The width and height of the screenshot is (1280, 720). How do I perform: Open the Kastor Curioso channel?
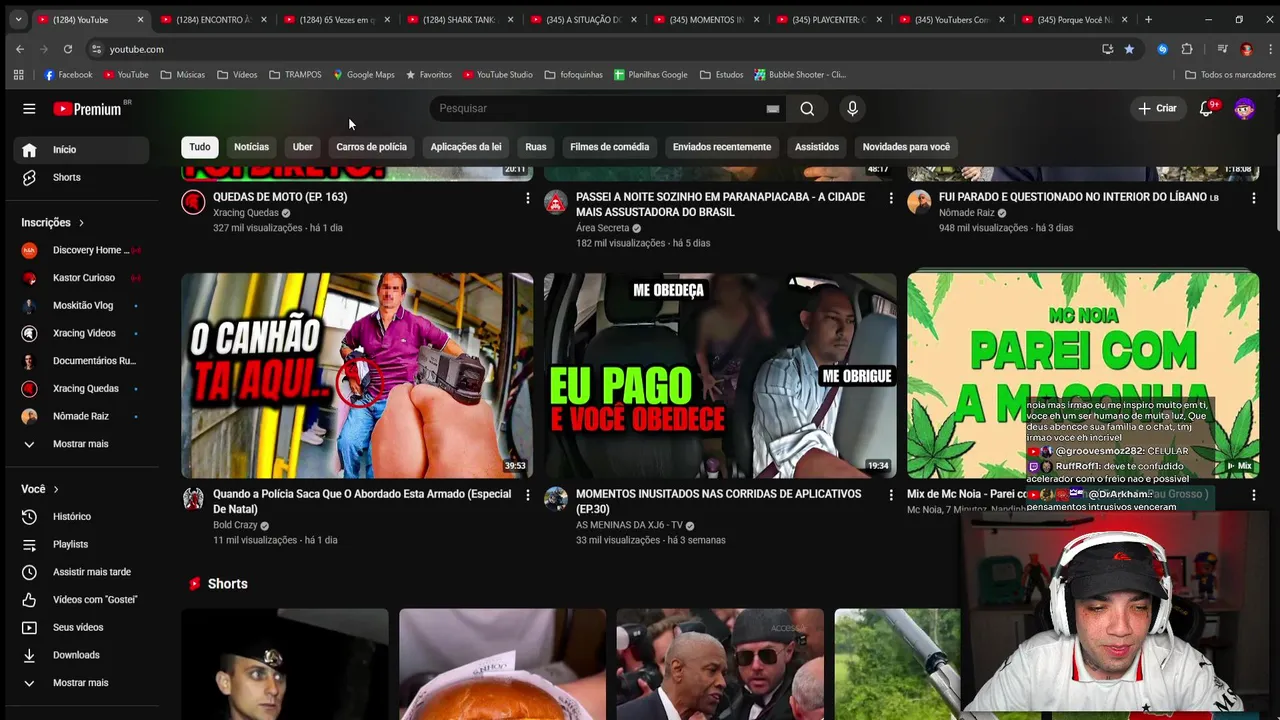click(x=81, y=278)
